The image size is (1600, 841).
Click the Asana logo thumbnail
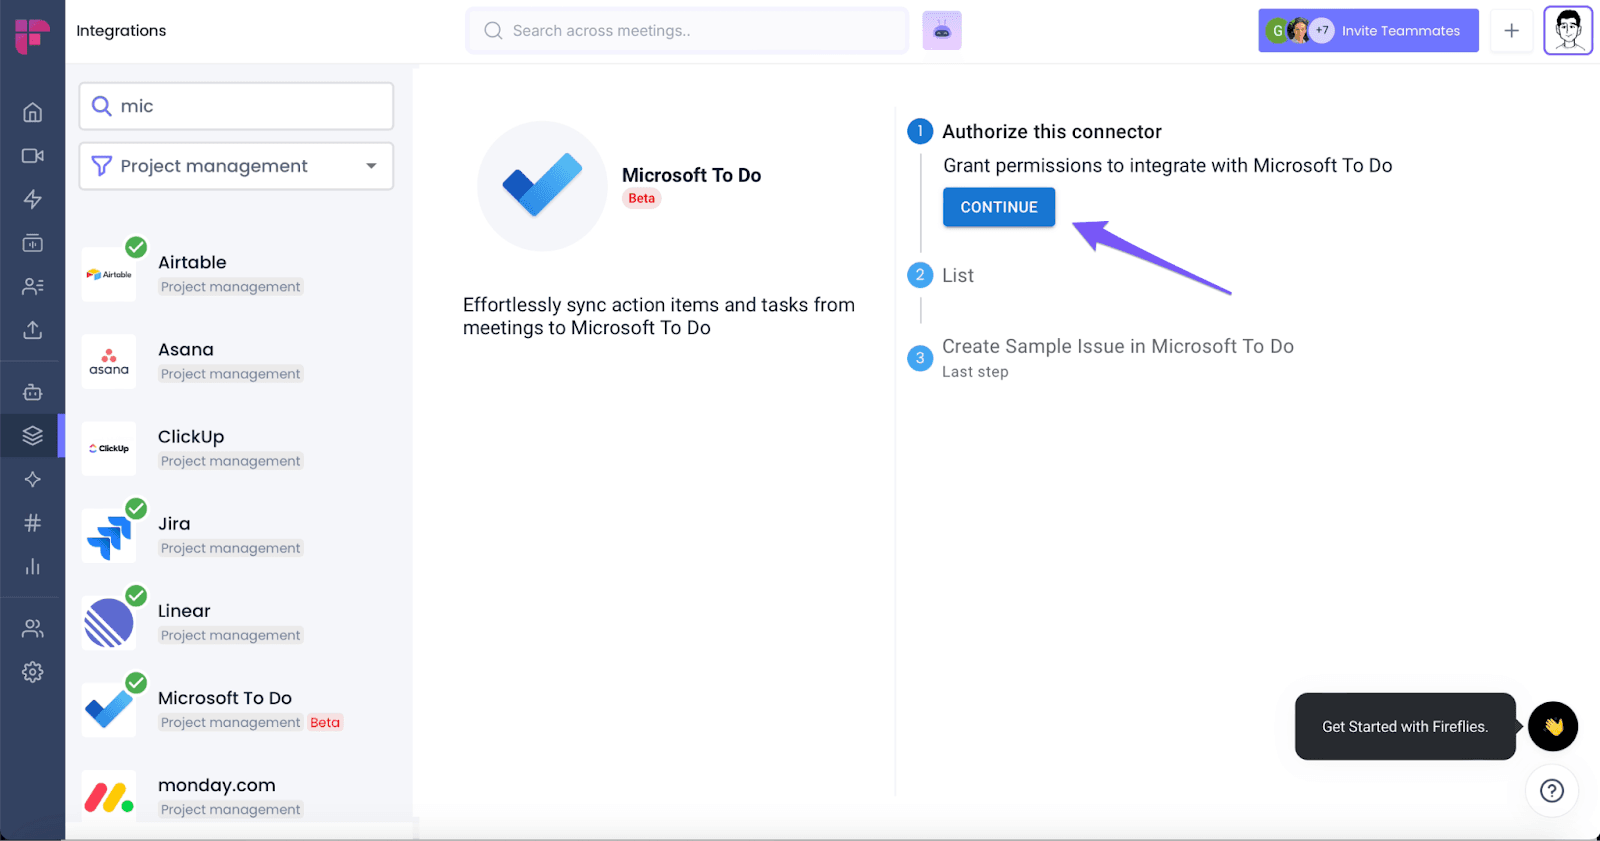coord(109,361)
